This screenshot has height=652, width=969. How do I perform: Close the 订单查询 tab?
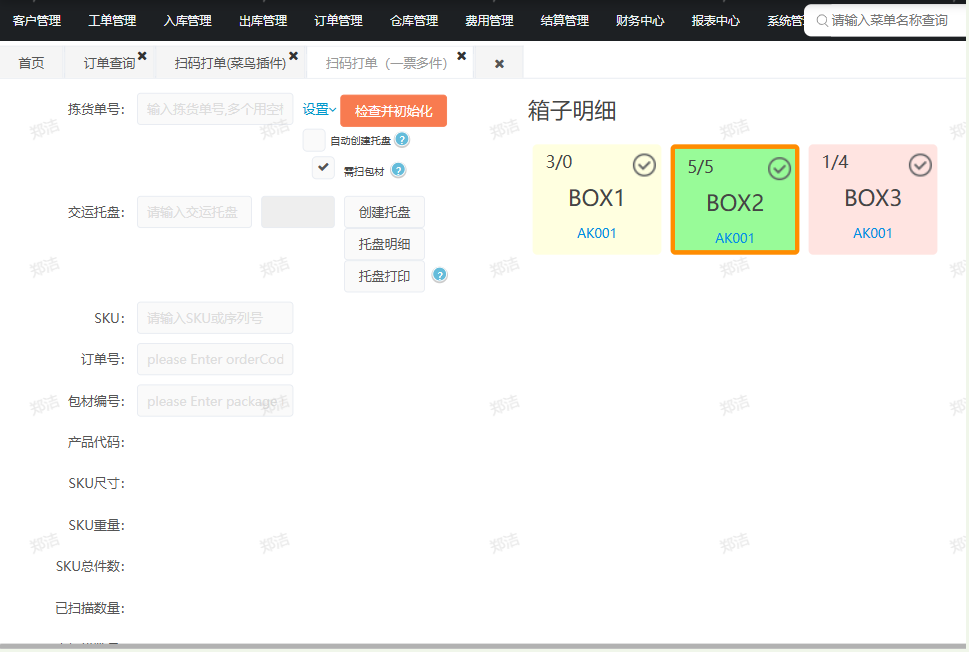[x=142, y=56]
